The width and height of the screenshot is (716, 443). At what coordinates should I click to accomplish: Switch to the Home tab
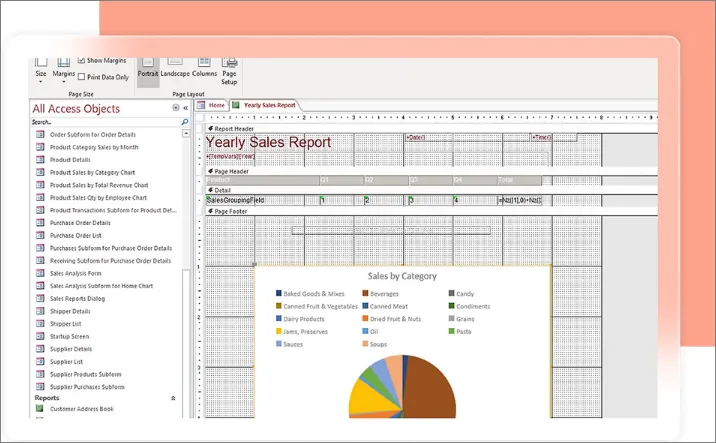coord(211,105)
